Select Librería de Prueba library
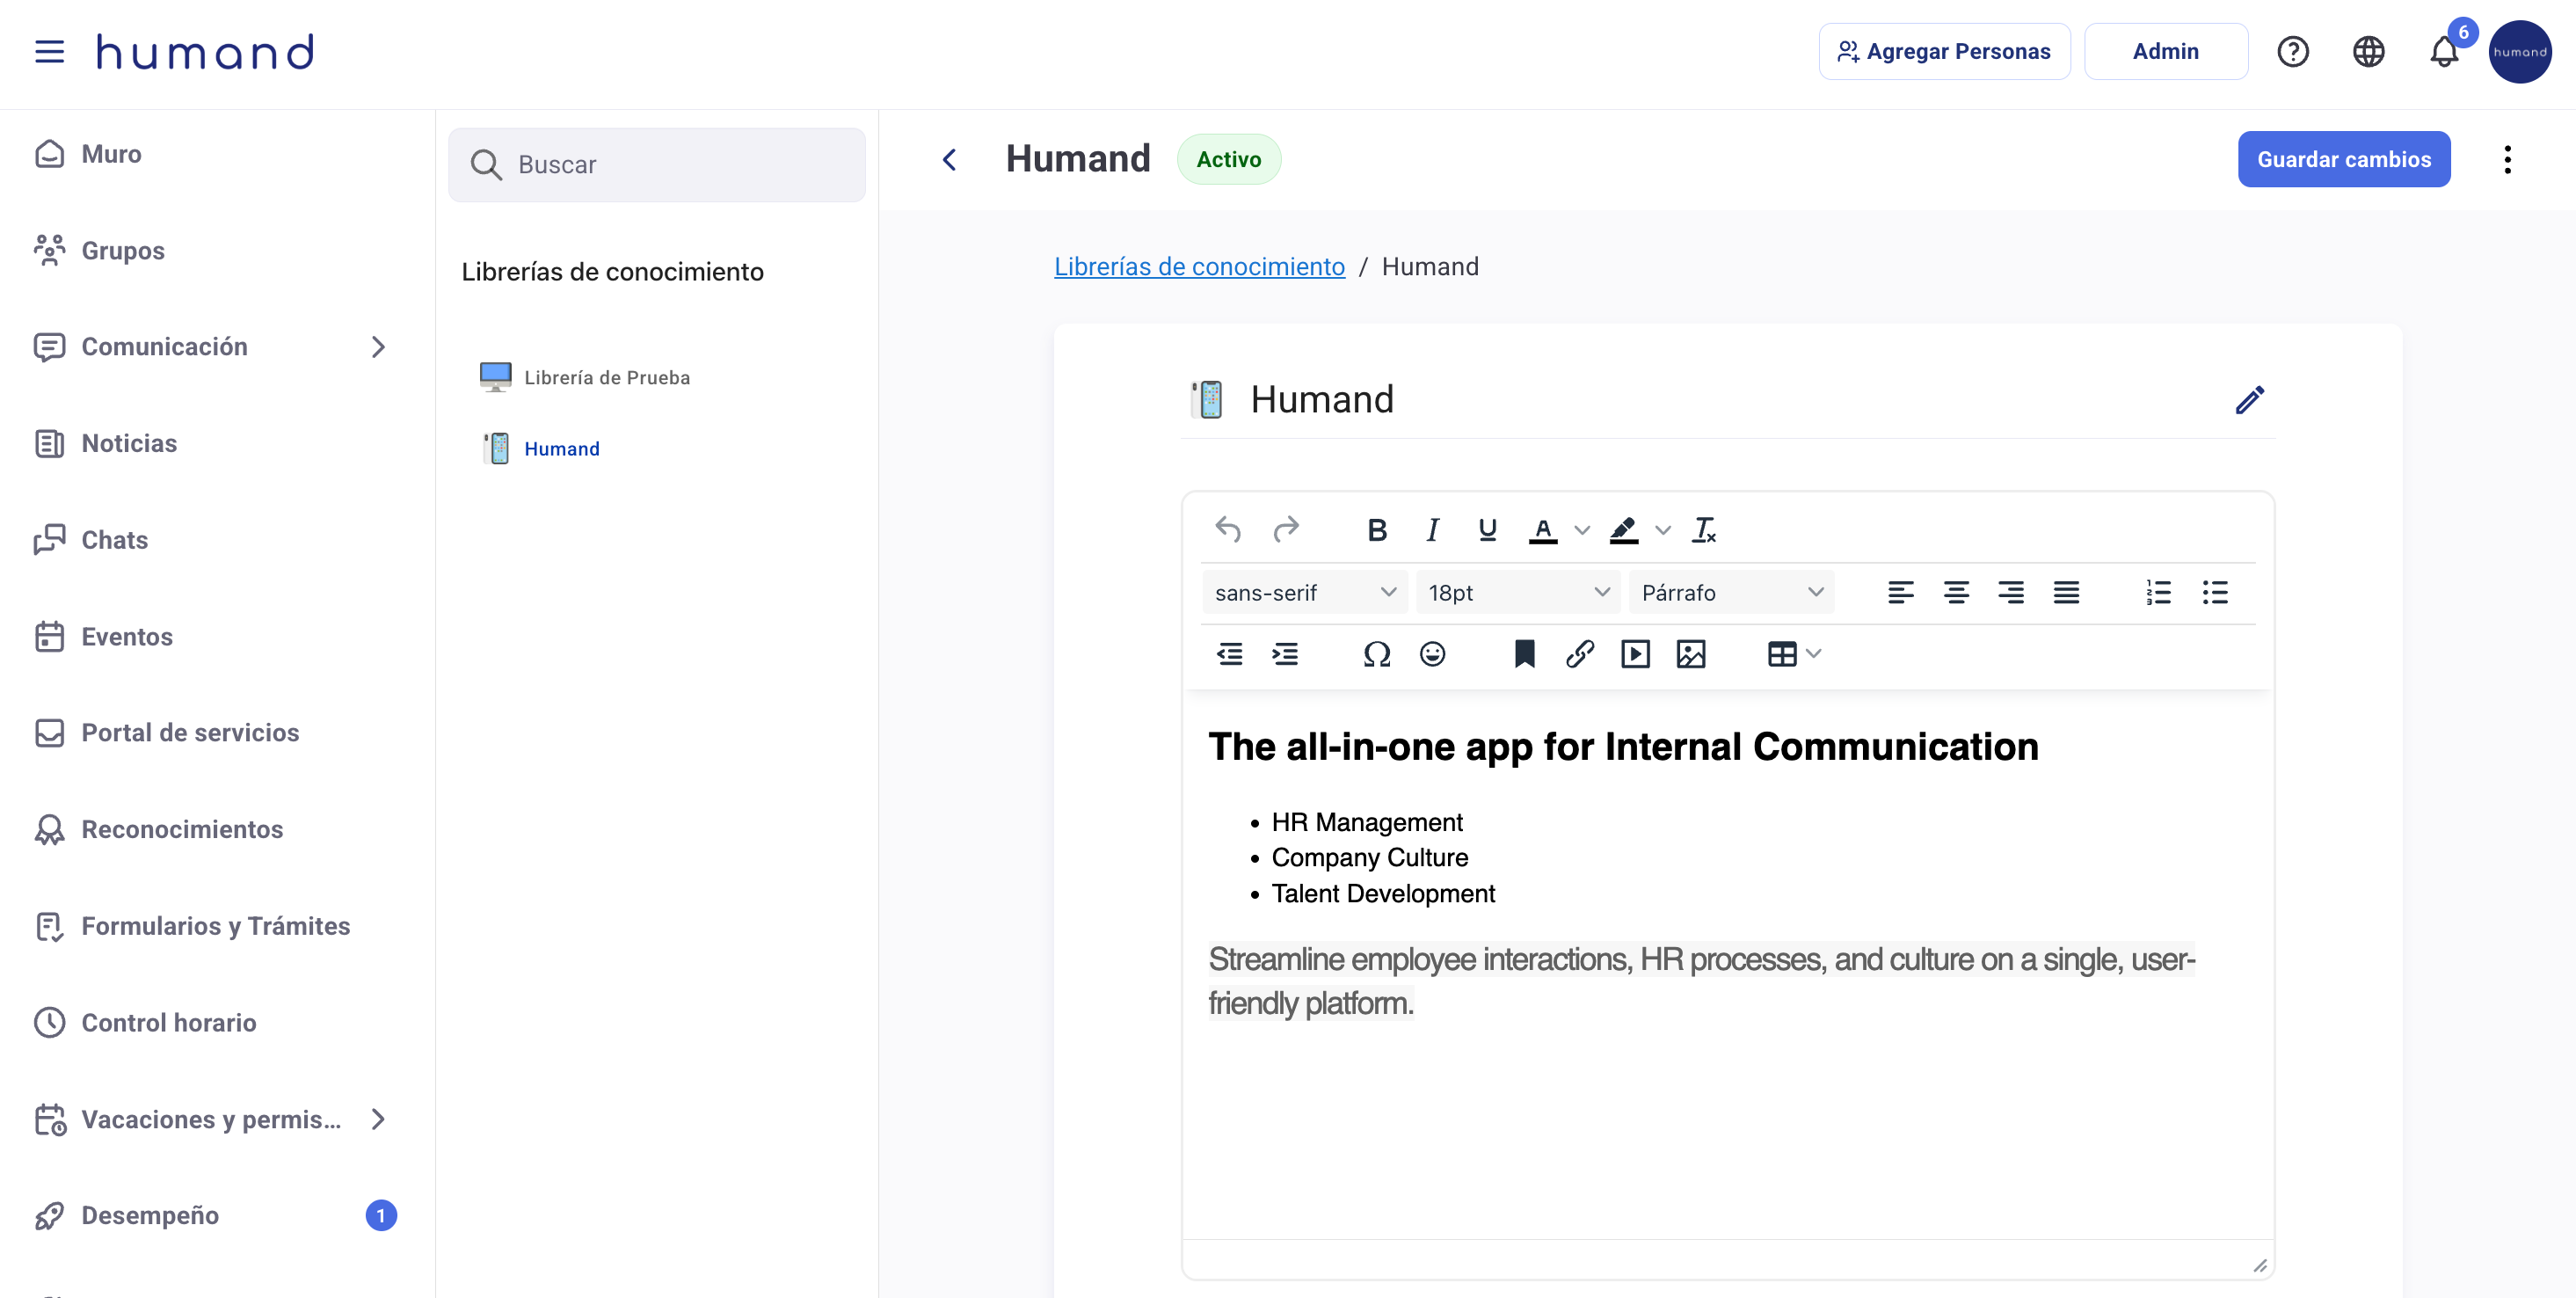This screenshot has height=1298, width=2576. (x=606, y=378)
